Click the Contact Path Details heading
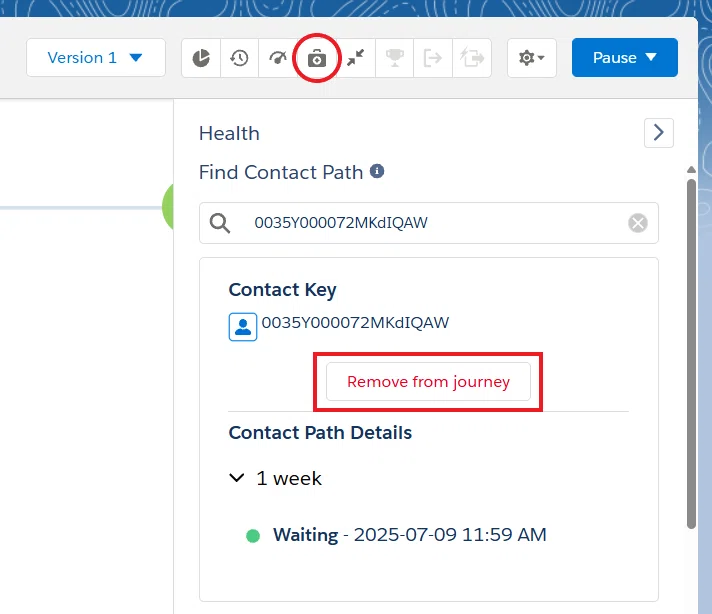Image resolution: width=712 pixels, height=614 pixels. 320,433
